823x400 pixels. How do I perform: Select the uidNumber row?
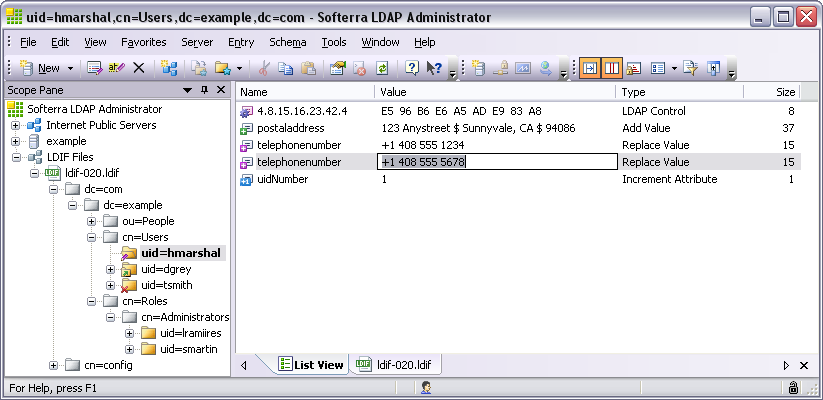click(519, 179)
